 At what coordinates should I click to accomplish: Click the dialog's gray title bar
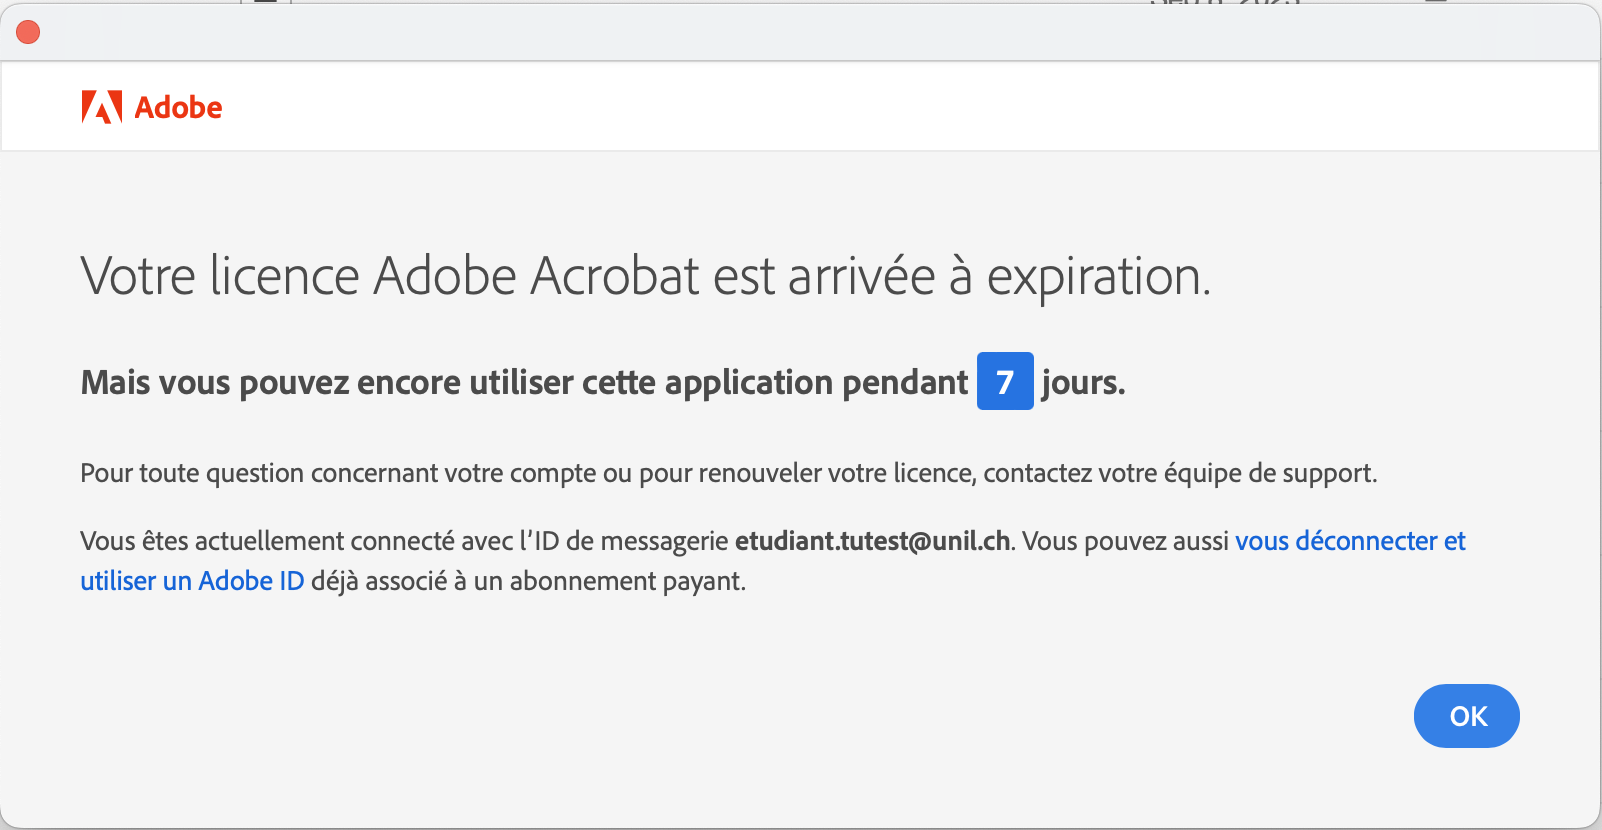pyautogui.click(x=800, y=32)
